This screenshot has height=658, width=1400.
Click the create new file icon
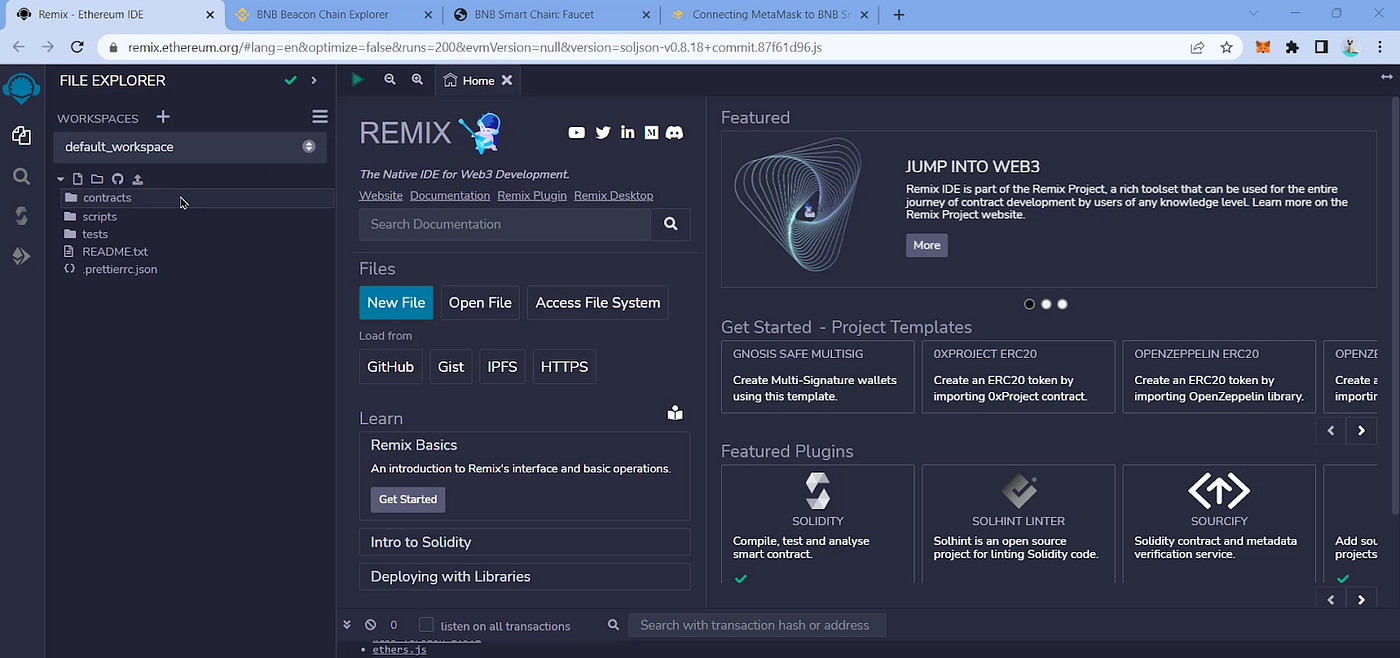[x=78, y=179]
